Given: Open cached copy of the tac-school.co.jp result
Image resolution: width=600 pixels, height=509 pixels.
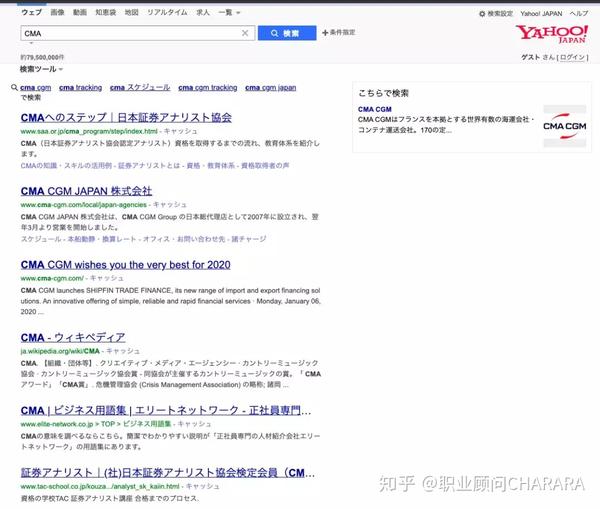Looking at the screenshot, I should point(202,486).
